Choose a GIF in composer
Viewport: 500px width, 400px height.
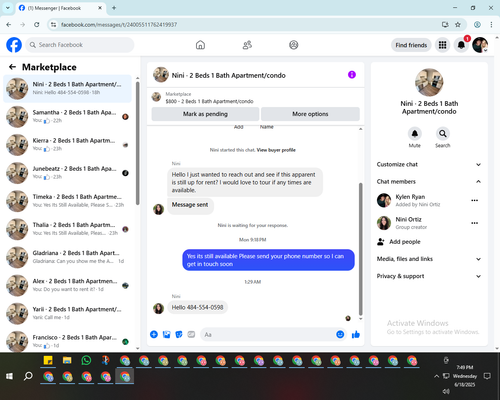pyautogui.click(x=191, y=334)
